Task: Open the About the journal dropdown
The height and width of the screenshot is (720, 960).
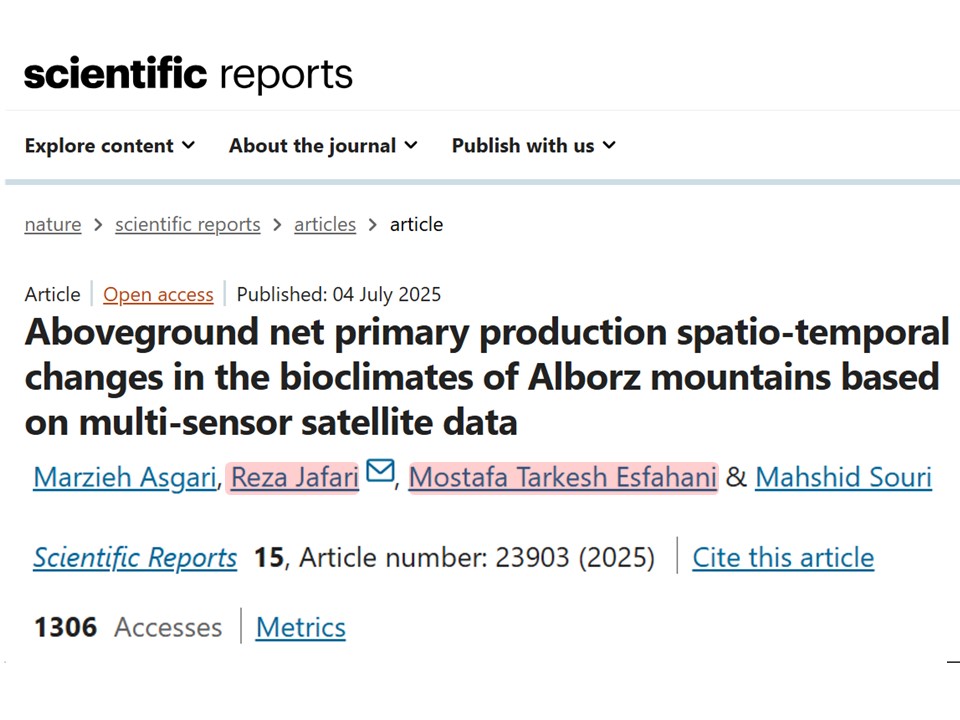Action: click(x=323, y=146)
